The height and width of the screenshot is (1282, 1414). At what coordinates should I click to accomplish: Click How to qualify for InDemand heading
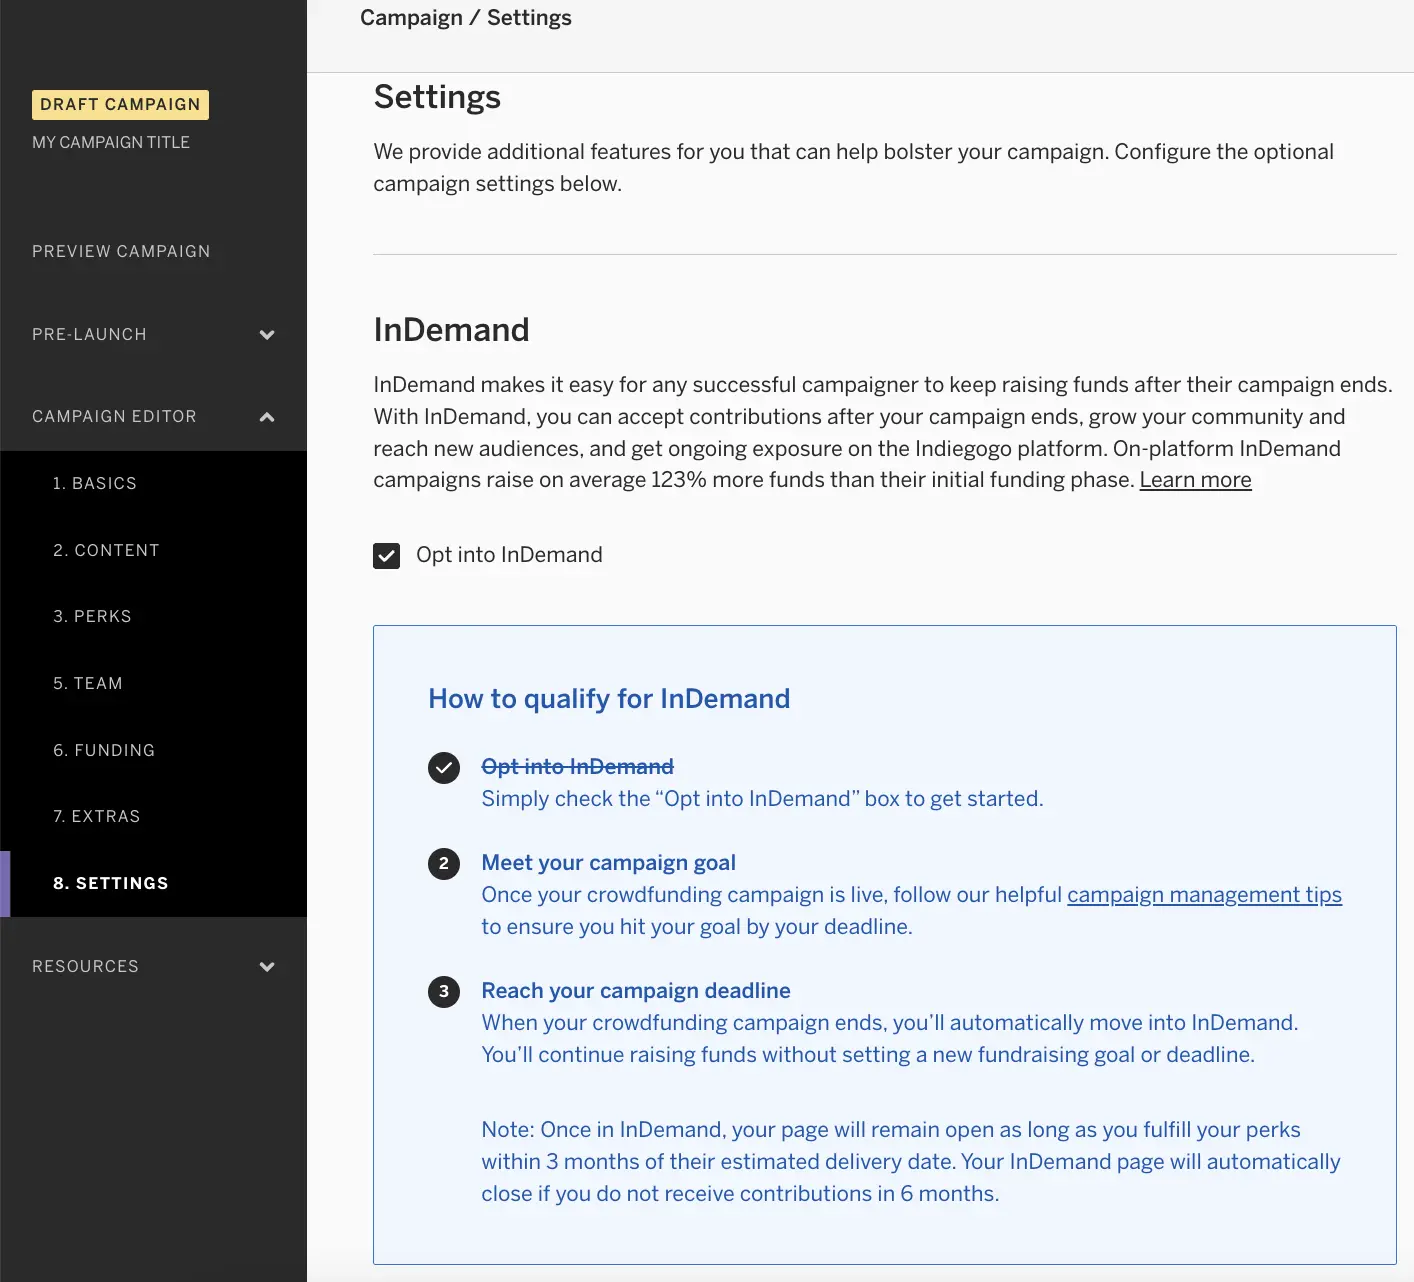click(609, 699)
